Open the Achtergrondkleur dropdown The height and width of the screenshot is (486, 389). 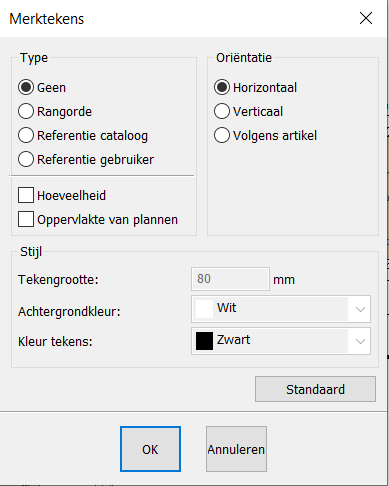281,309
